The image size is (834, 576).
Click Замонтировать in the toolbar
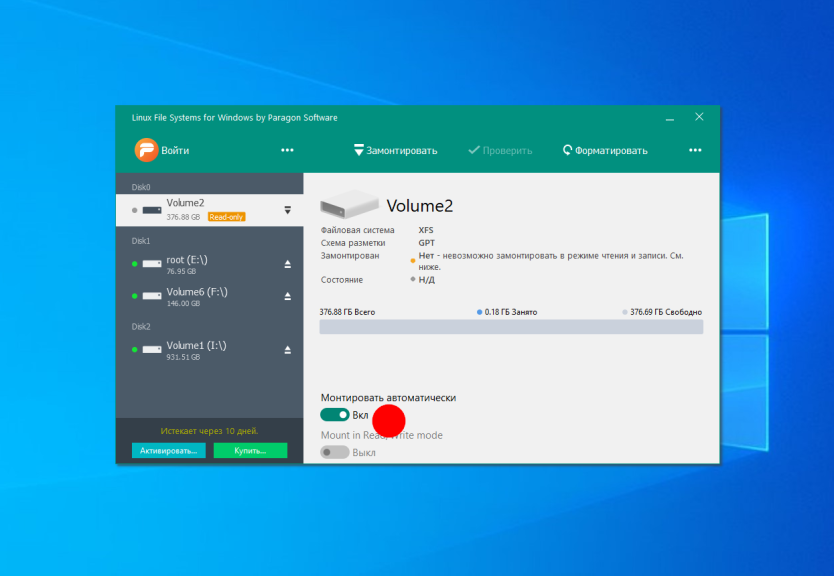coord(396,151)
